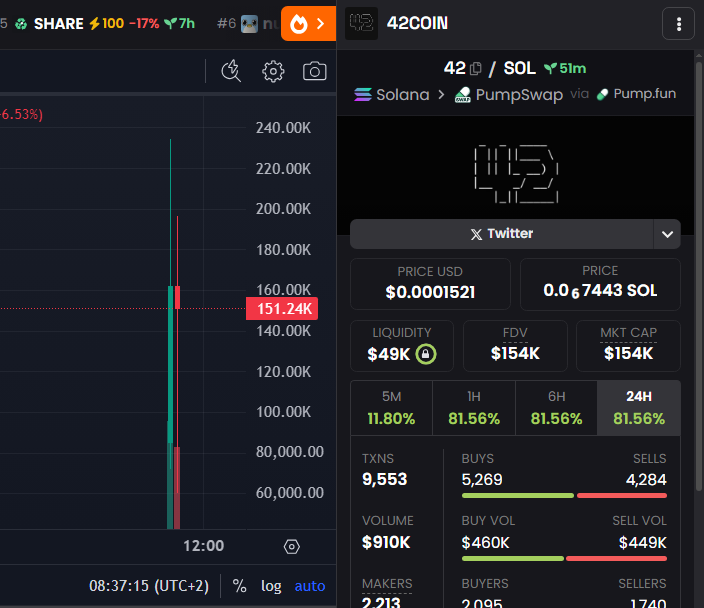
Task: Click the PRICE USD $0.0001521 box
Action: [430, 284]
